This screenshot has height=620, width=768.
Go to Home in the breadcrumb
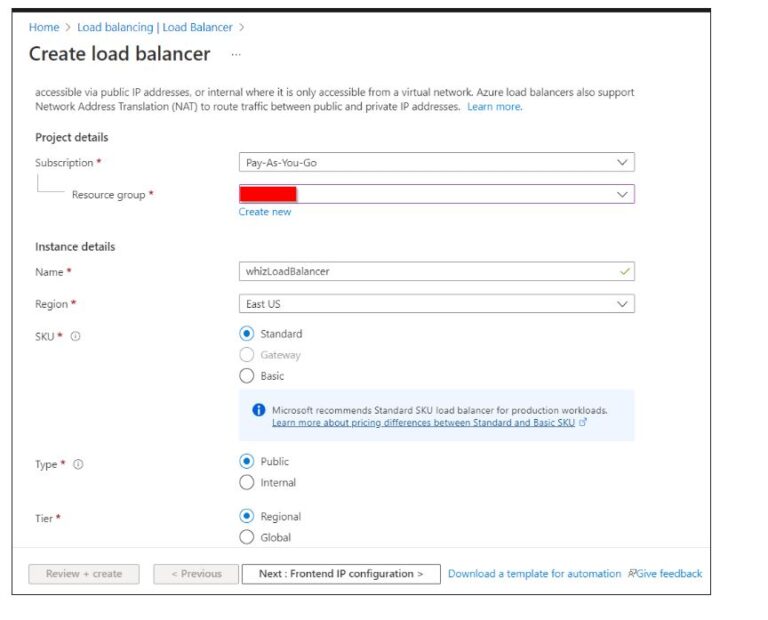[x=44, y=27]
